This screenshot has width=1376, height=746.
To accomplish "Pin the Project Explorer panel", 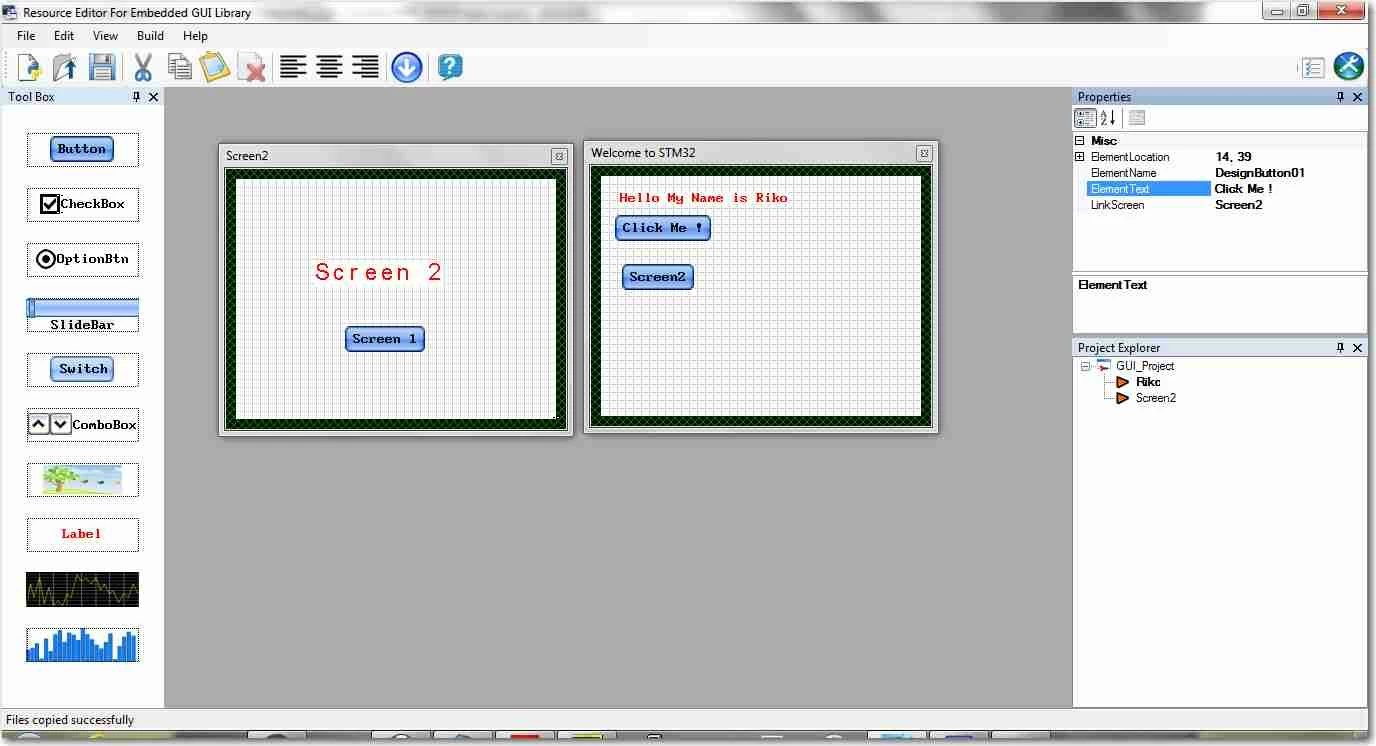I will (1341, 348).
